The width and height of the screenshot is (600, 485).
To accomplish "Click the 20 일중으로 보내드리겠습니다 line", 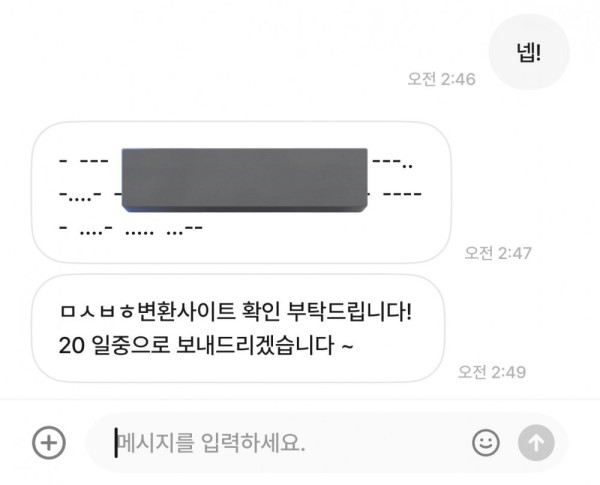I will (206, 345).
